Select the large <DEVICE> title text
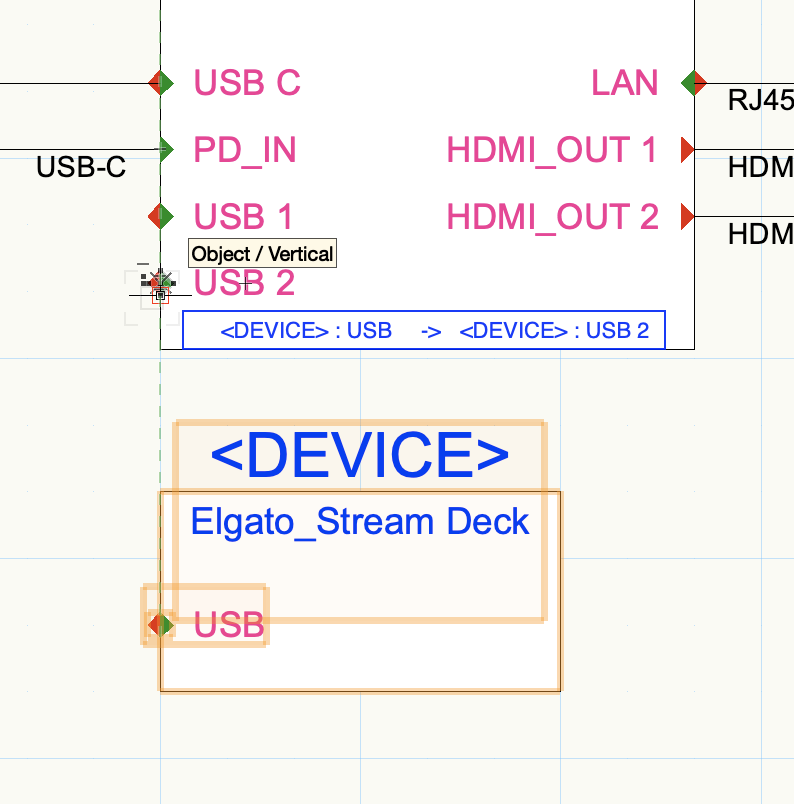This screenshot has width=794, height=804. [360, 455]
